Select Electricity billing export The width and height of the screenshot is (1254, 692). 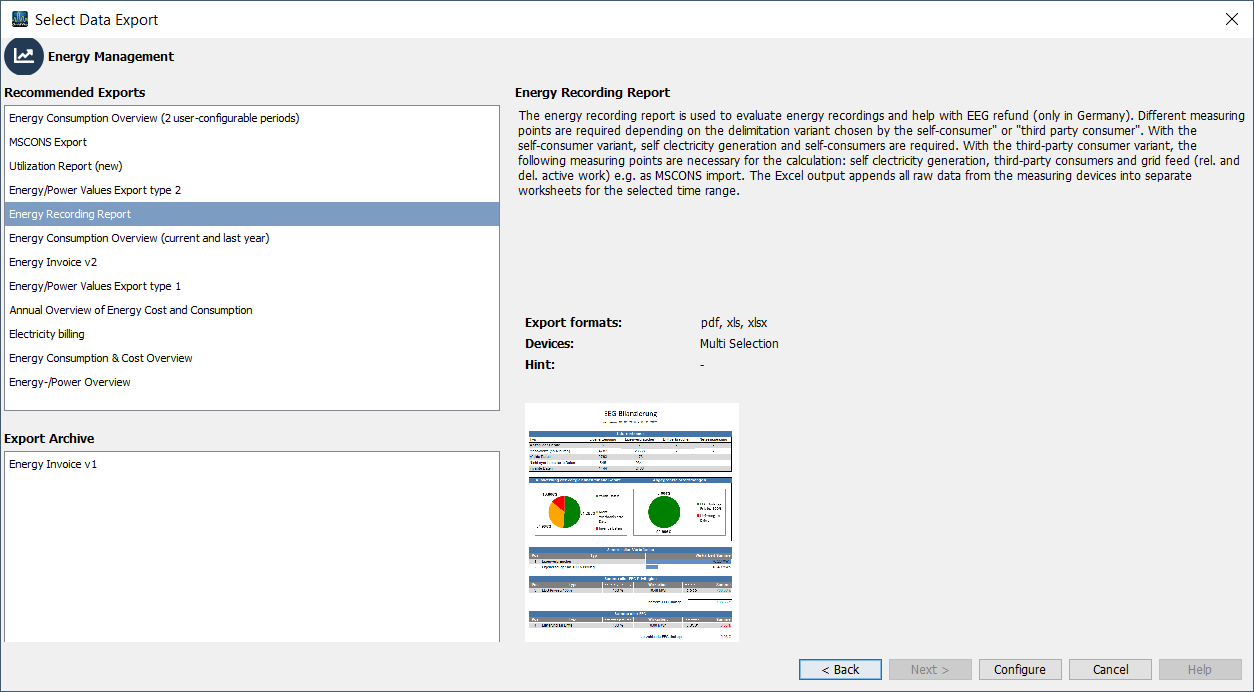click(47, 334)
